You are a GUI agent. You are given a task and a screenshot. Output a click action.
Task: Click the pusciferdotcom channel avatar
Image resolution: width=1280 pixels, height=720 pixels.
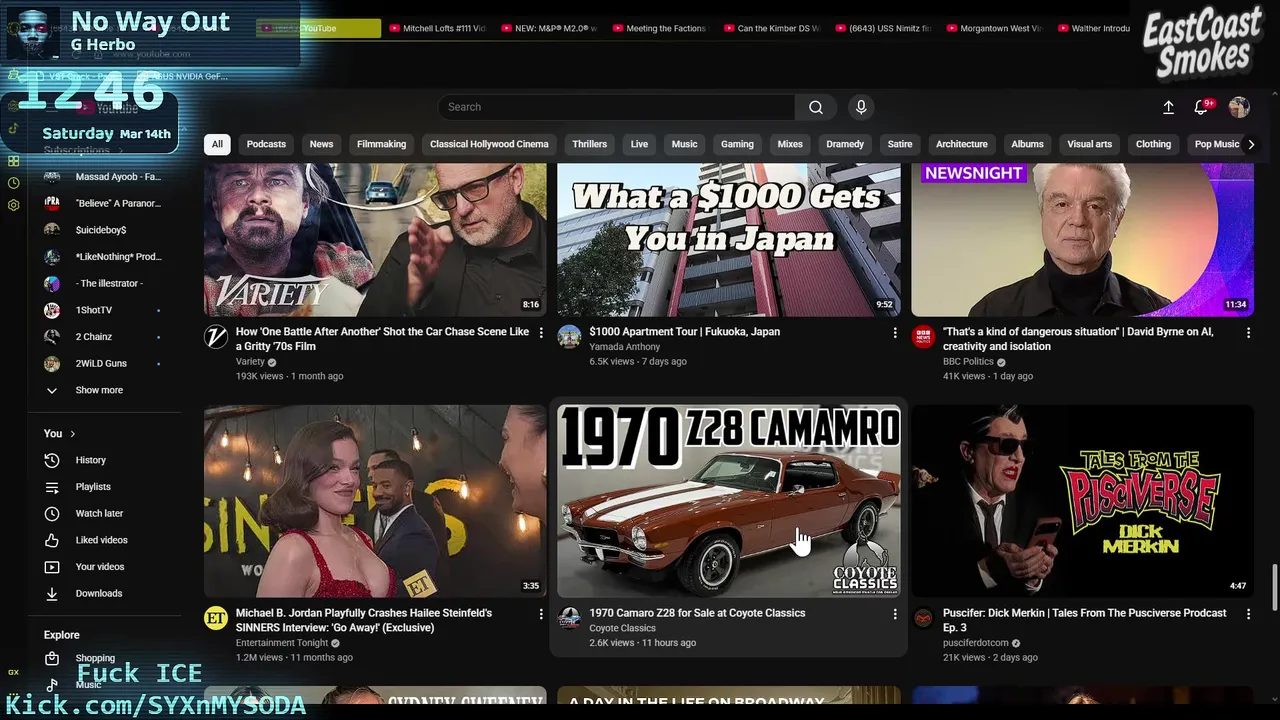pos(923,618)
